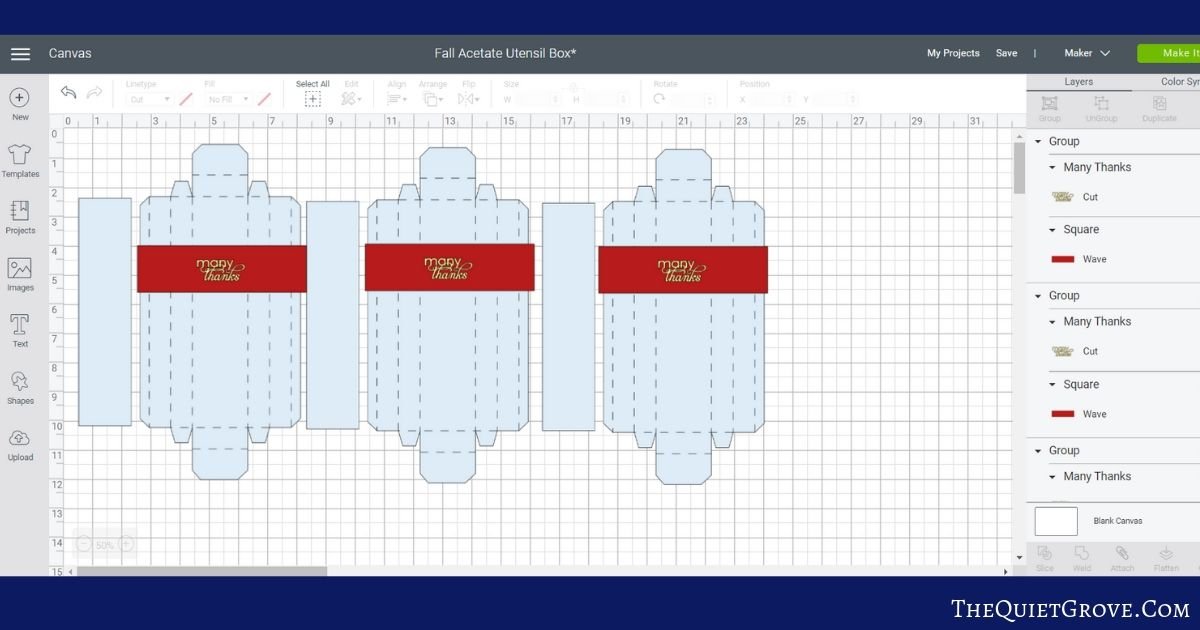Collapse the second Group layer

[1039, 296]
